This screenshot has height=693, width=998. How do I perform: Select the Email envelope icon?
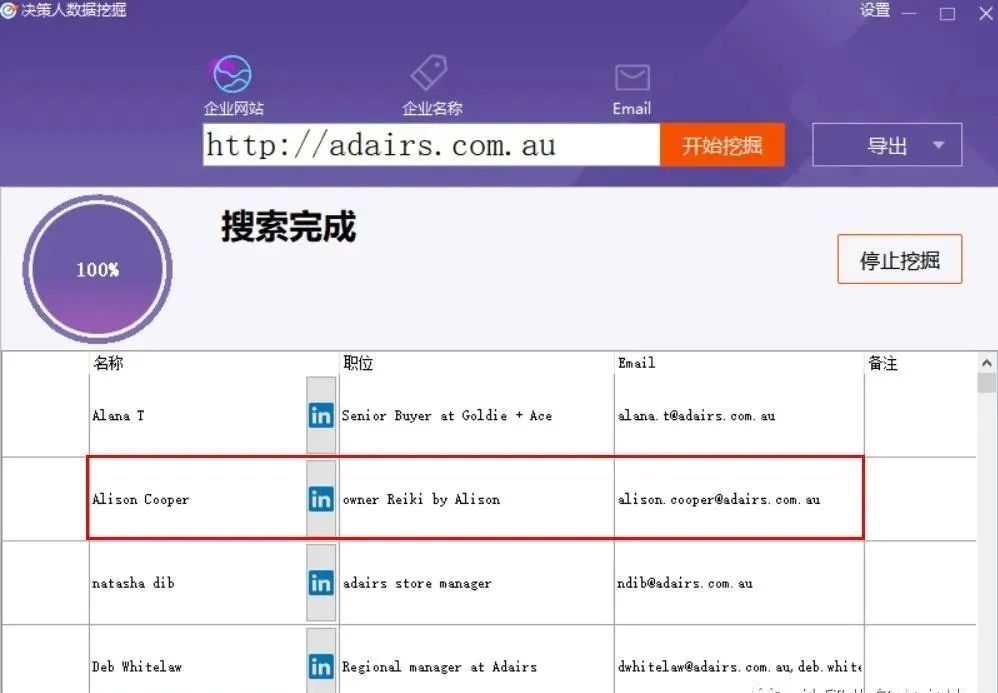(x=632, y=78)
